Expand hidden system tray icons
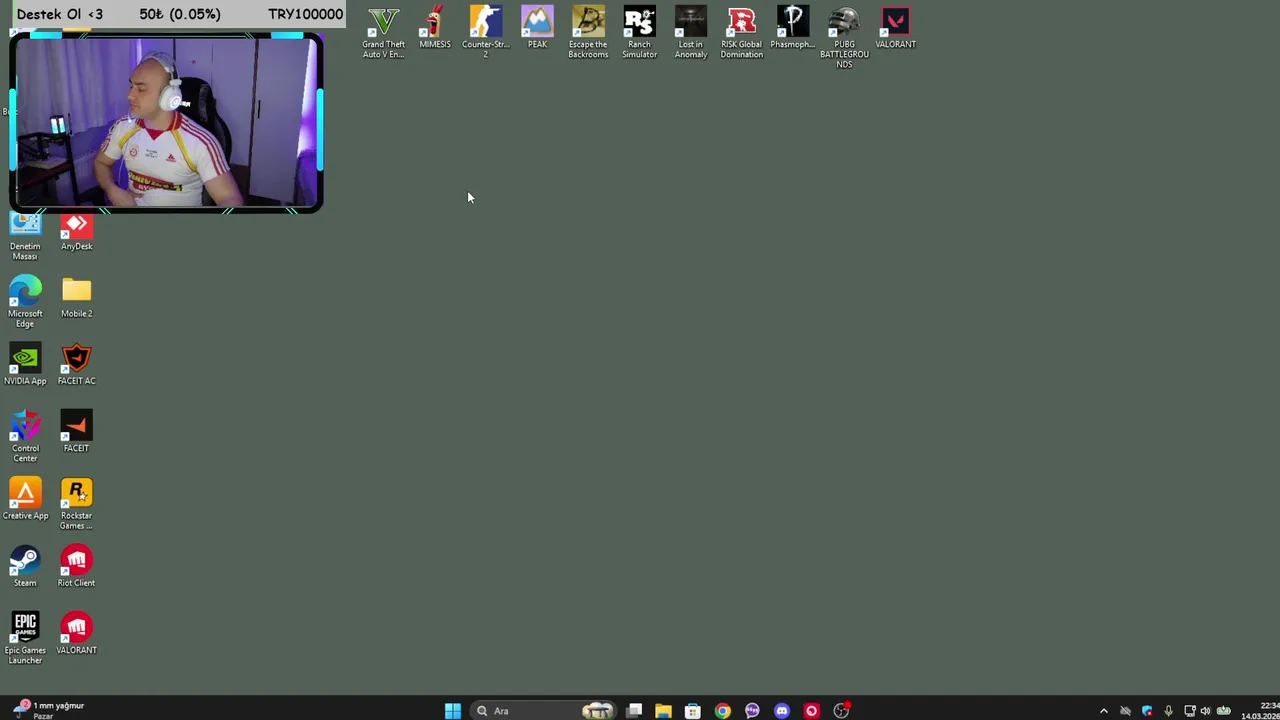The height and width of the screenshot is (720, 1280). 1103,711
